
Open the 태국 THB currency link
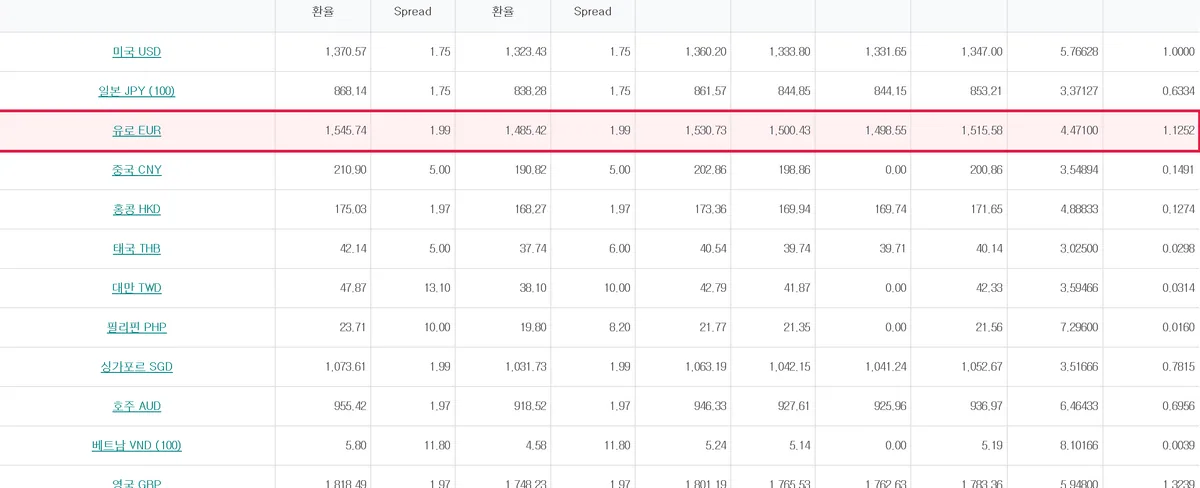tap(137, 248)
